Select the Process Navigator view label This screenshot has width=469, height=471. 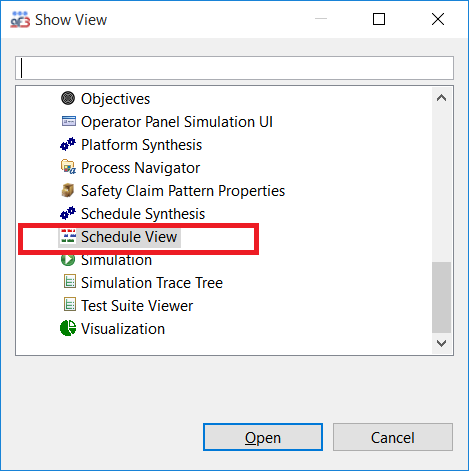point(141,168)
